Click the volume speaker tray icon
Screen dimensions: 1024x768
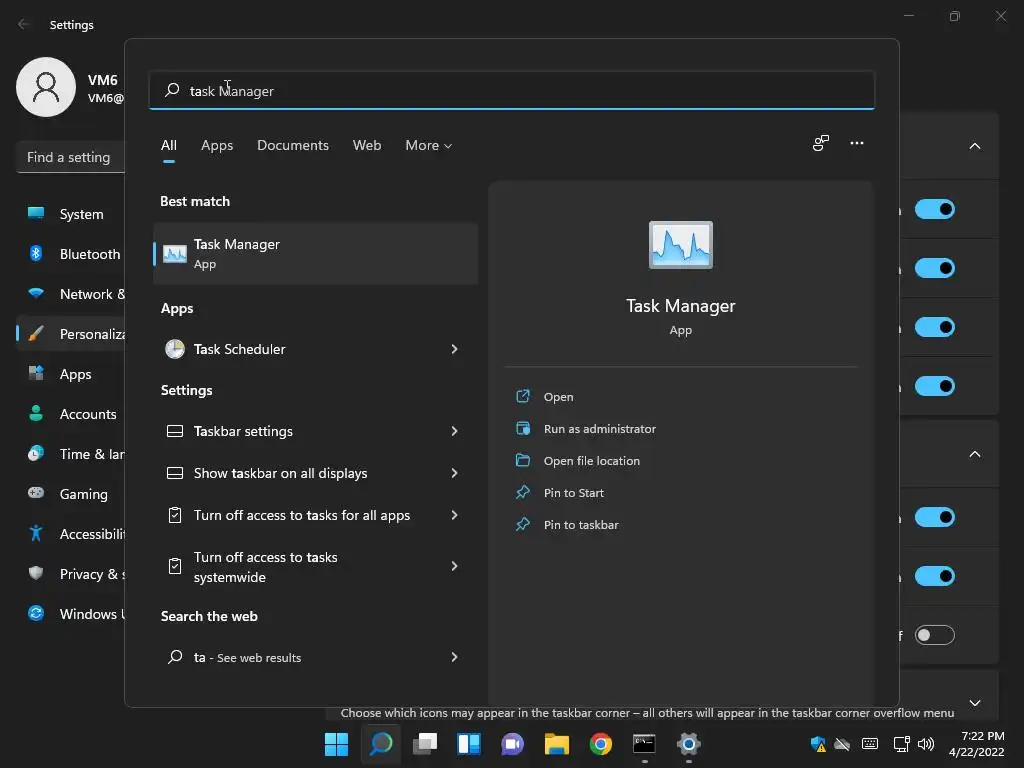tap(926, 744)
